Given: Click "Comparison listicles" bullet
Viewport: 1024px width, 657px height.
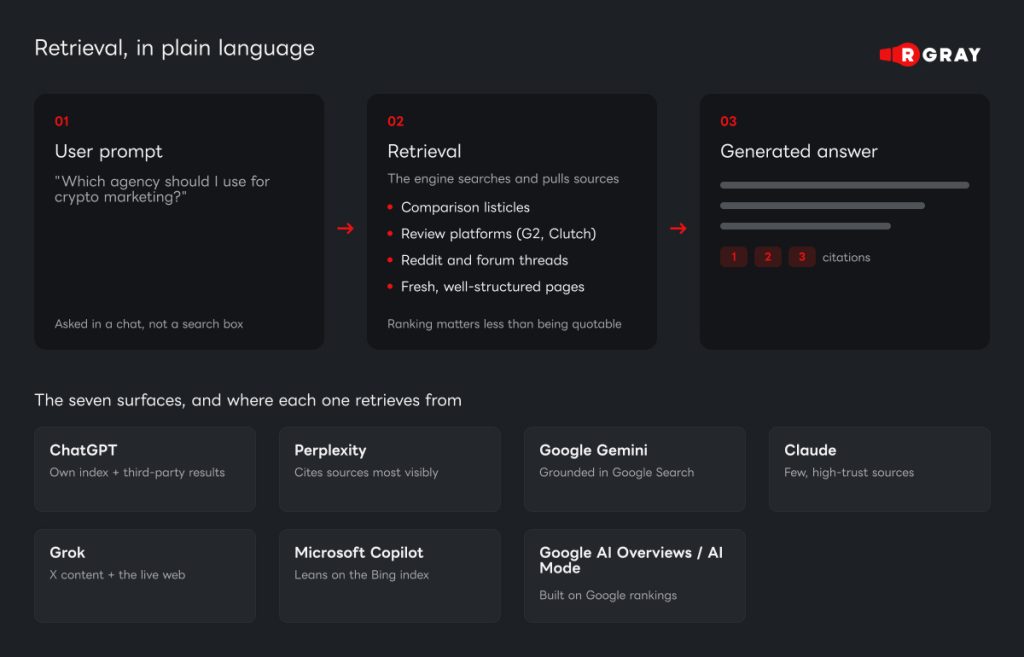Looking at the screenshot, I should 465,207.
